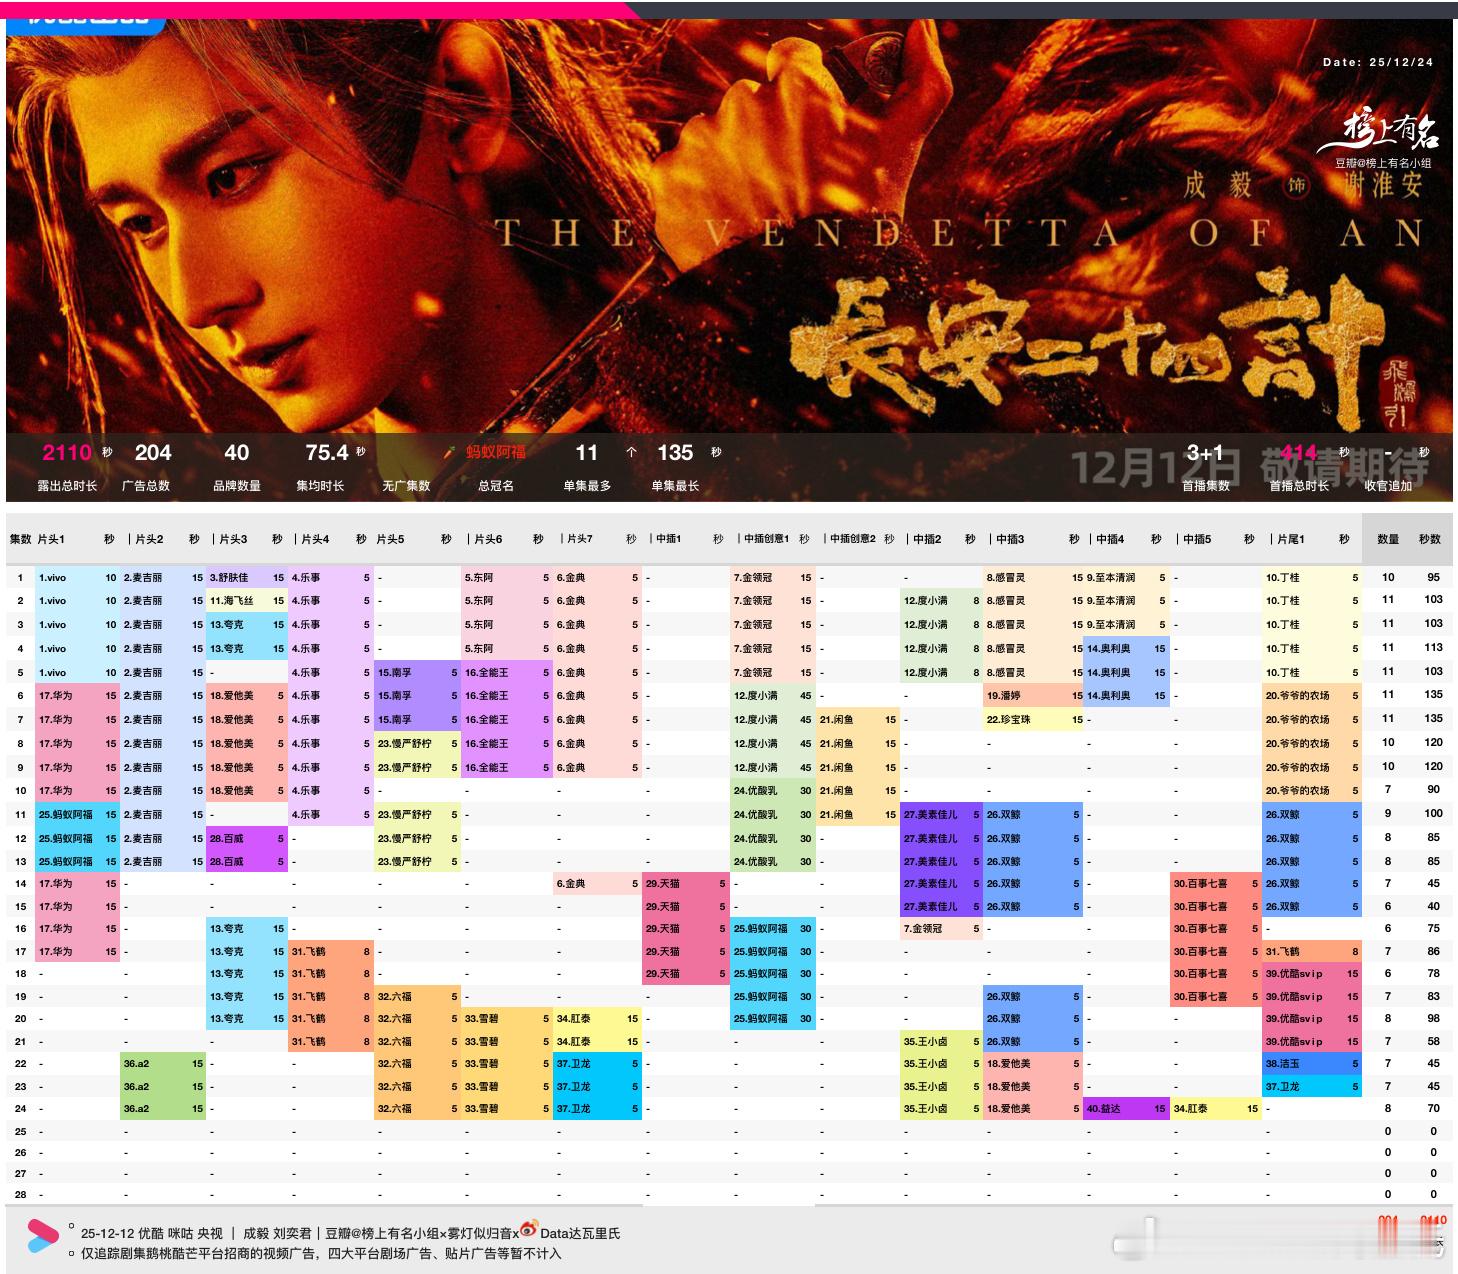
Task: Click episode number 28 in the table
Action: (x=20, y=1194)
